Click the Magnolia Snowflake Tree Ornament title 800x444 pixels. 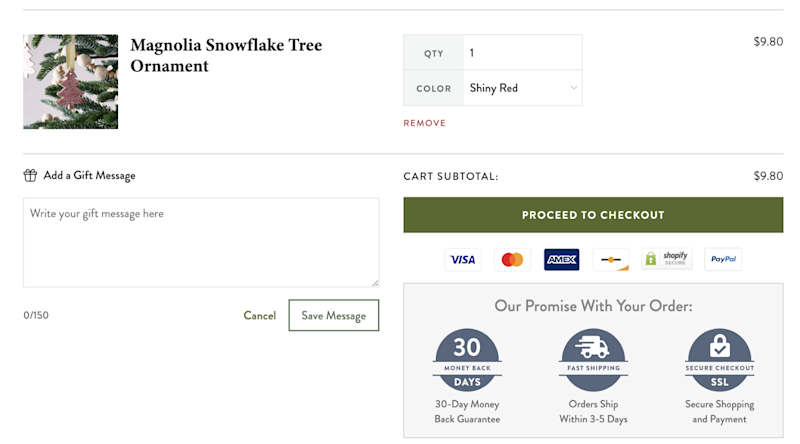coord(226,56)
